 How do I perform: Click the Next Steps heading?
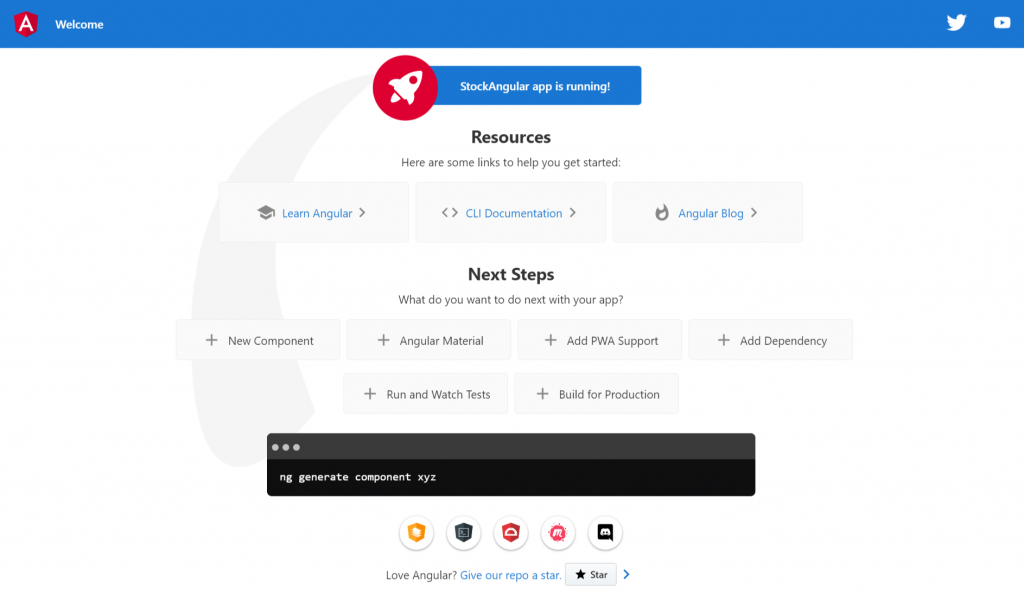(511, 274)
